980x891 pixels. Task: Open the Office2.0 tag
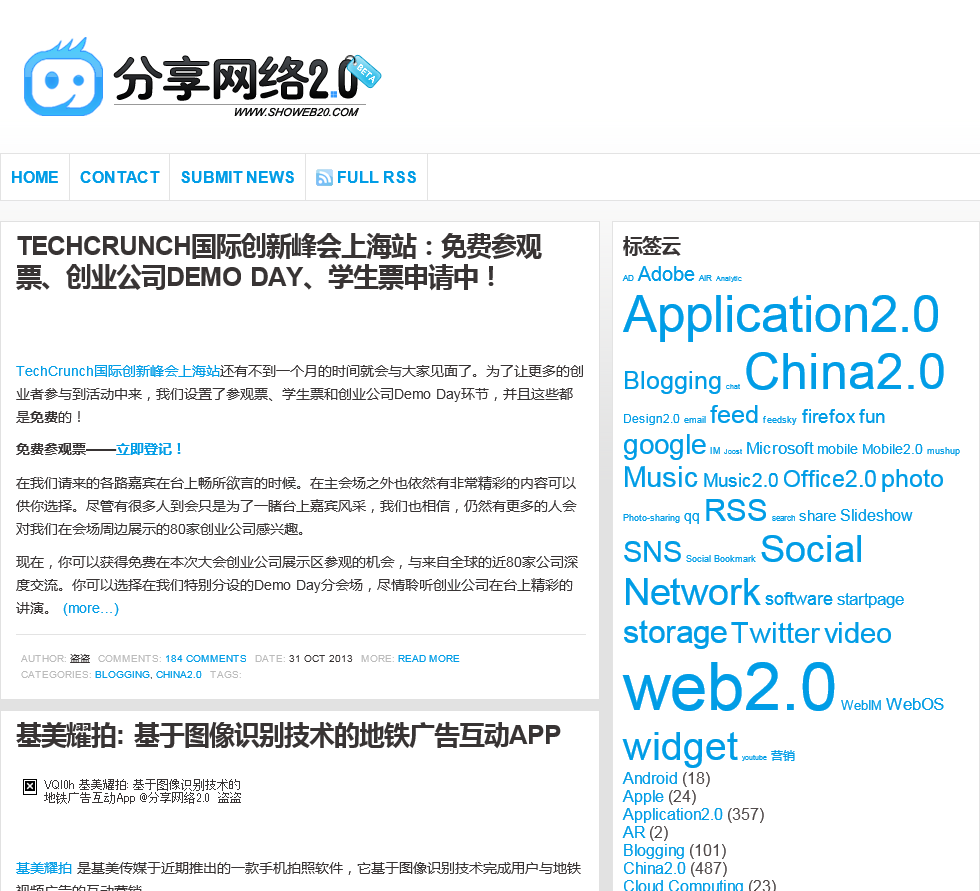point(829,479)
